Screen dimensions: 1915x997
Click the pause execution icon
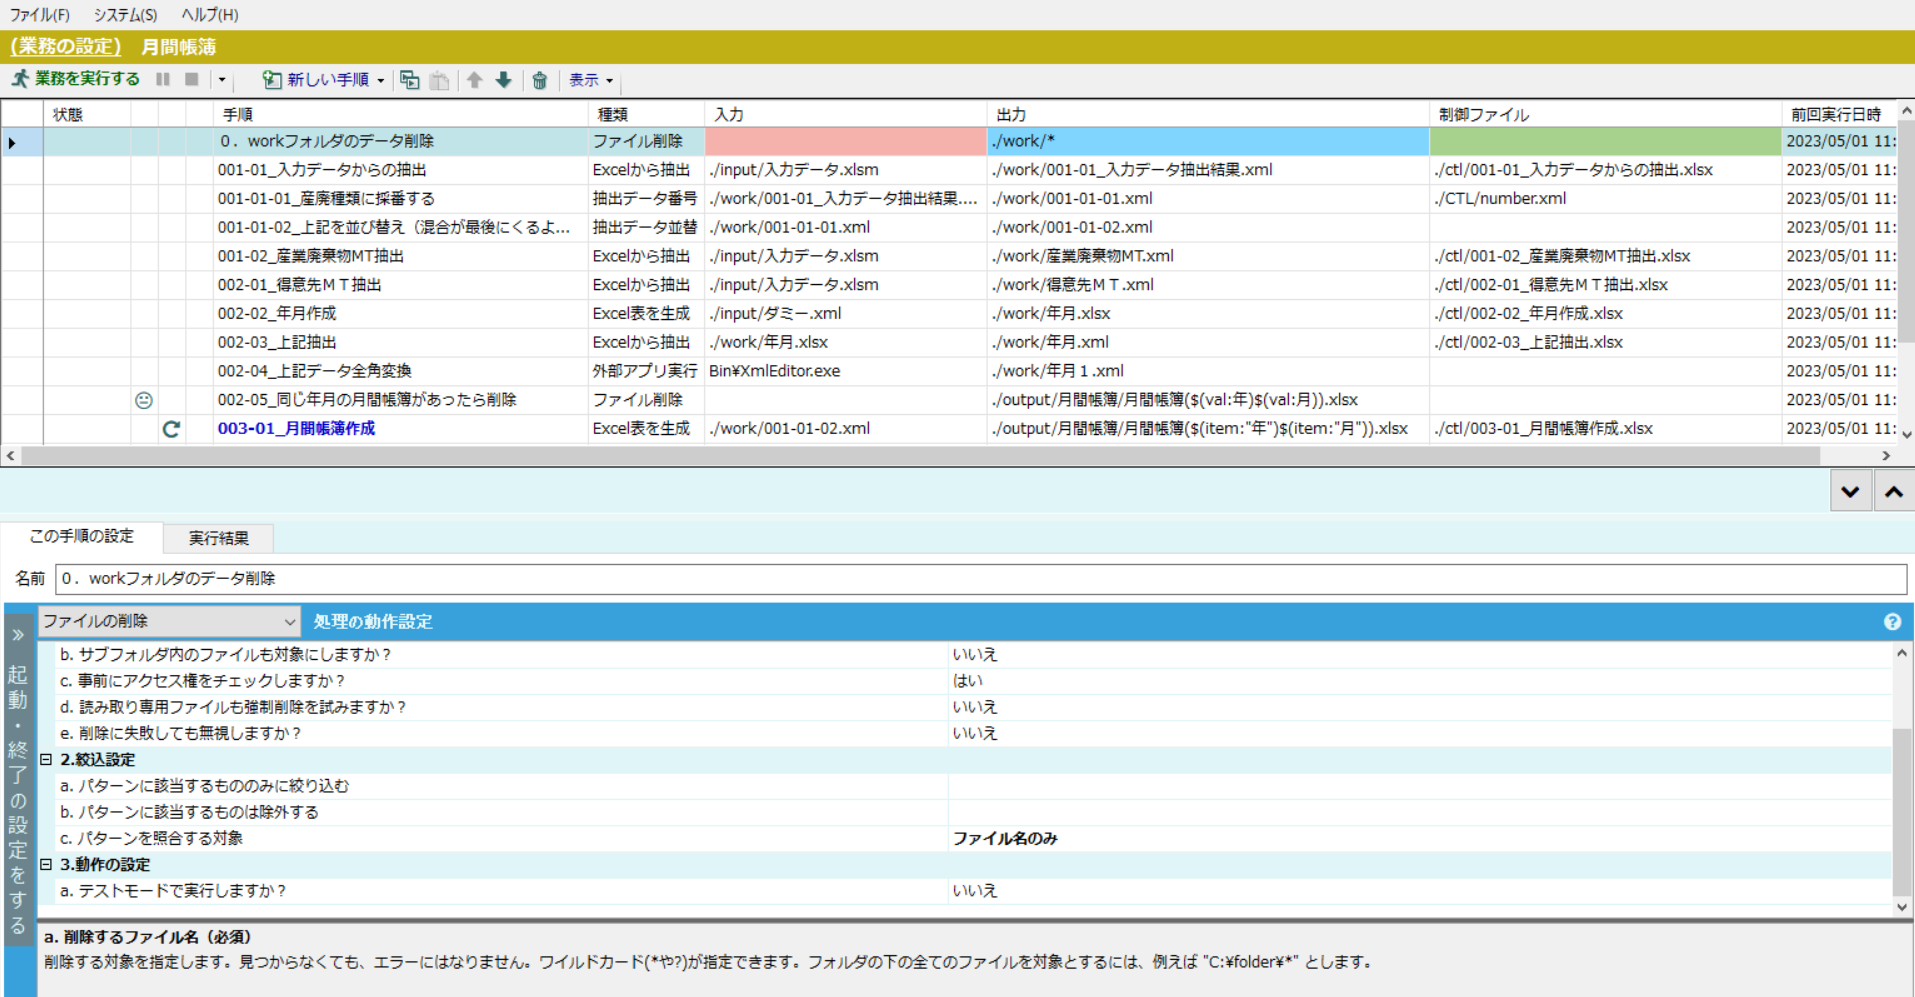(x=163, y=79)
